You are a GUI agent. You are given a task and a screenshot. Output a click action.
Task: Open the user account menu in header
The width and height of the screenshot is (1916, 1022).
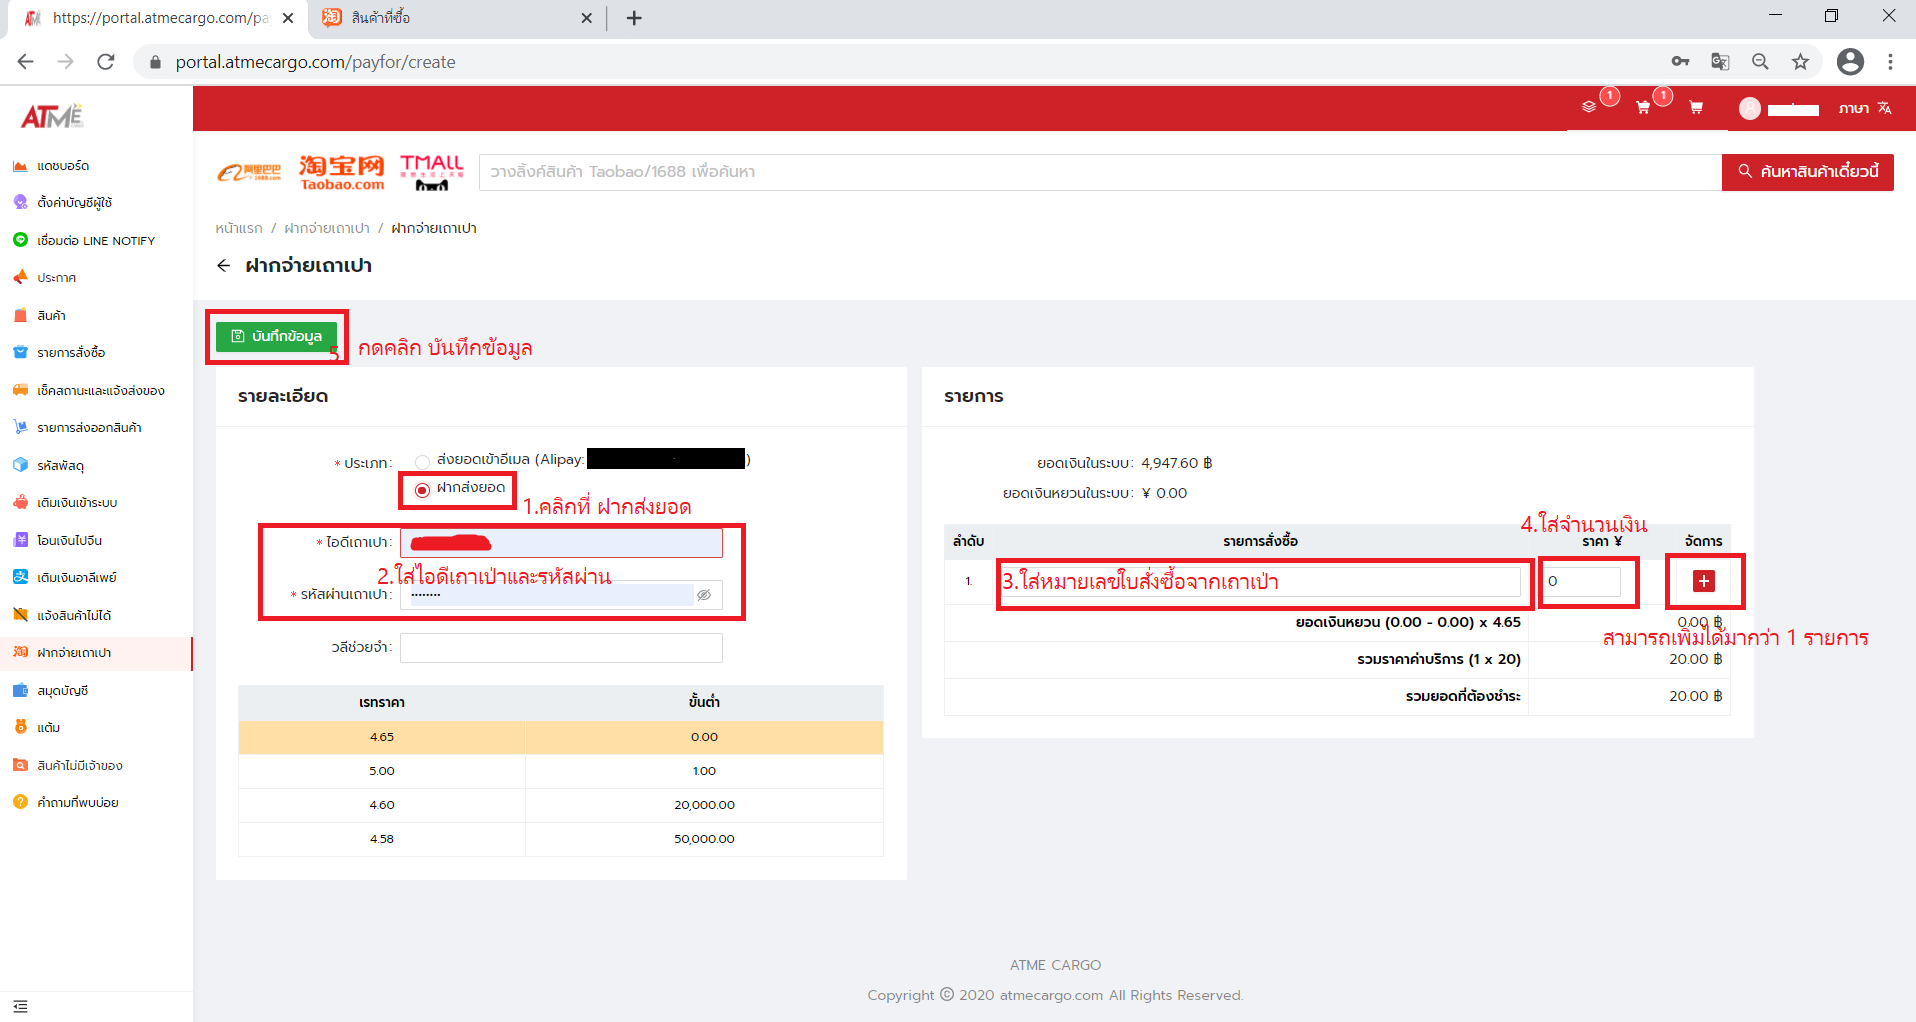coord(1779,109)
